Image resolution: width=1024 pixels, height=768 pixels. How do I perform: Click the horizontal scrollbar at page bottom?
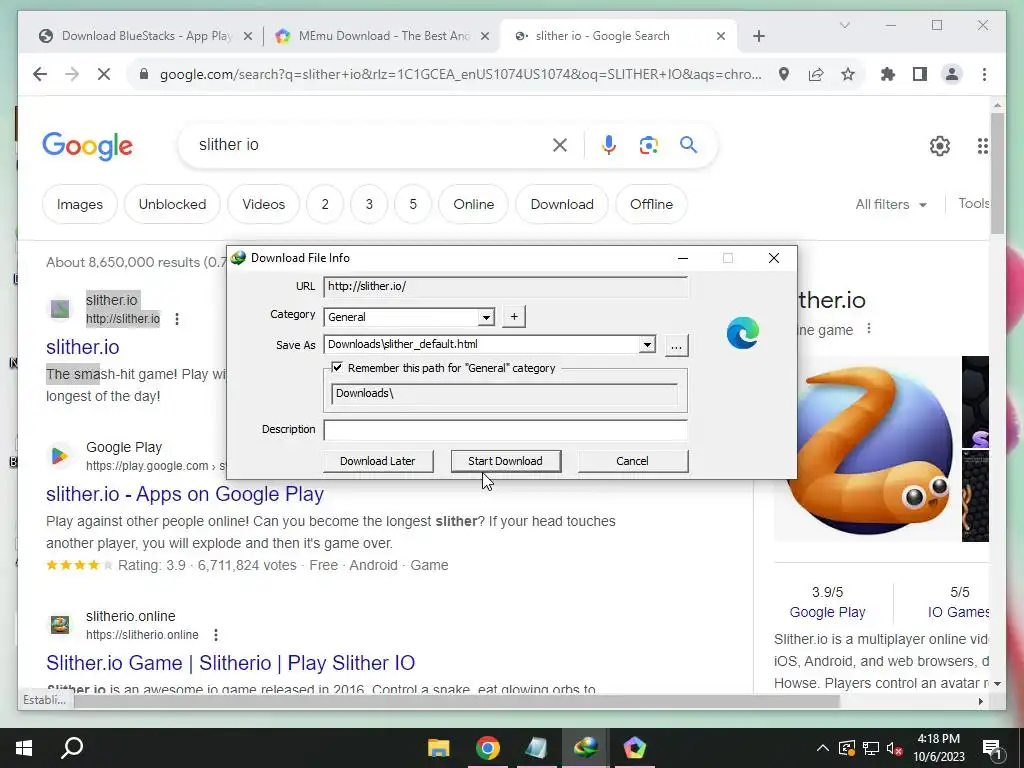click(456, 701)
